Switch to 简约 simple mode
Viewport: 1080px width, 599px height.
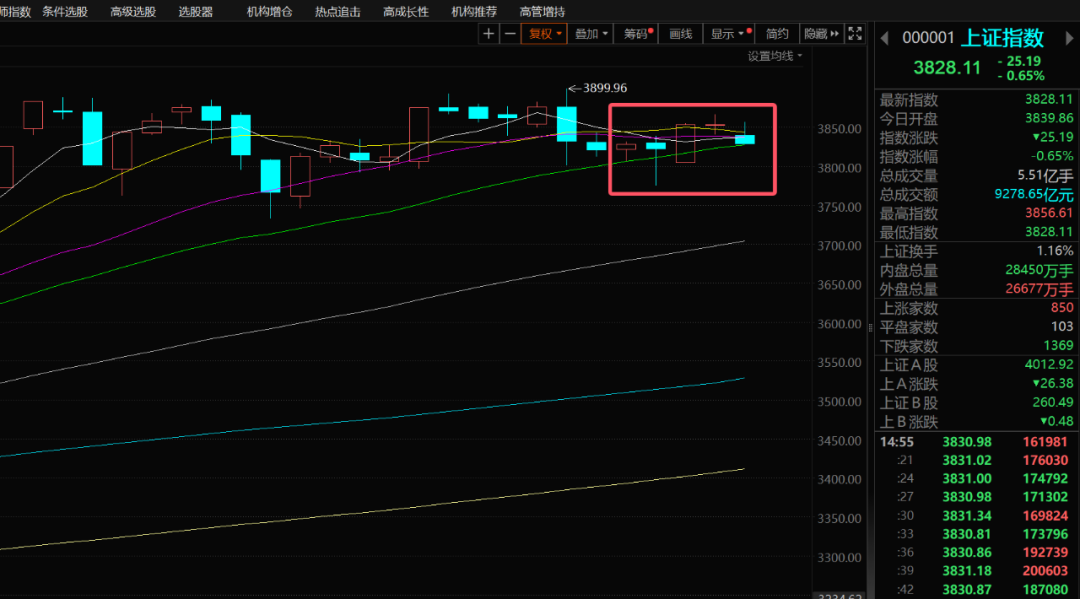pyautogui.click(x=777, y=34)
